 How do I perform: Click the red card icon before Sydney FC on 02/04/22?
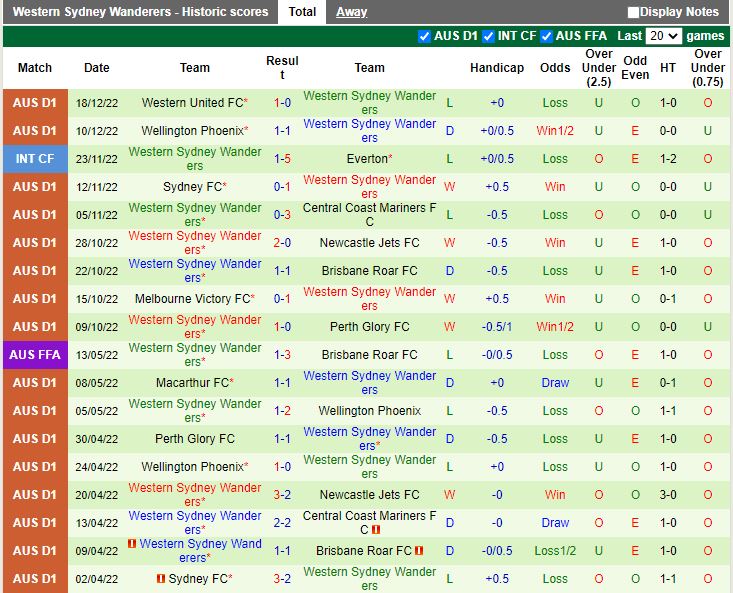point(161,579)
